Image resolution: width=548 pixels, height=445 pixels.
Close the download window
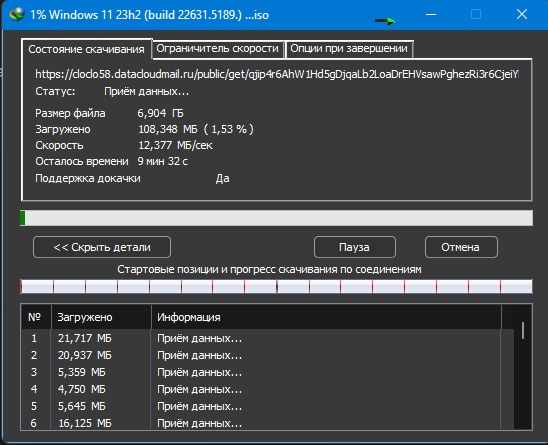point(522,14)
